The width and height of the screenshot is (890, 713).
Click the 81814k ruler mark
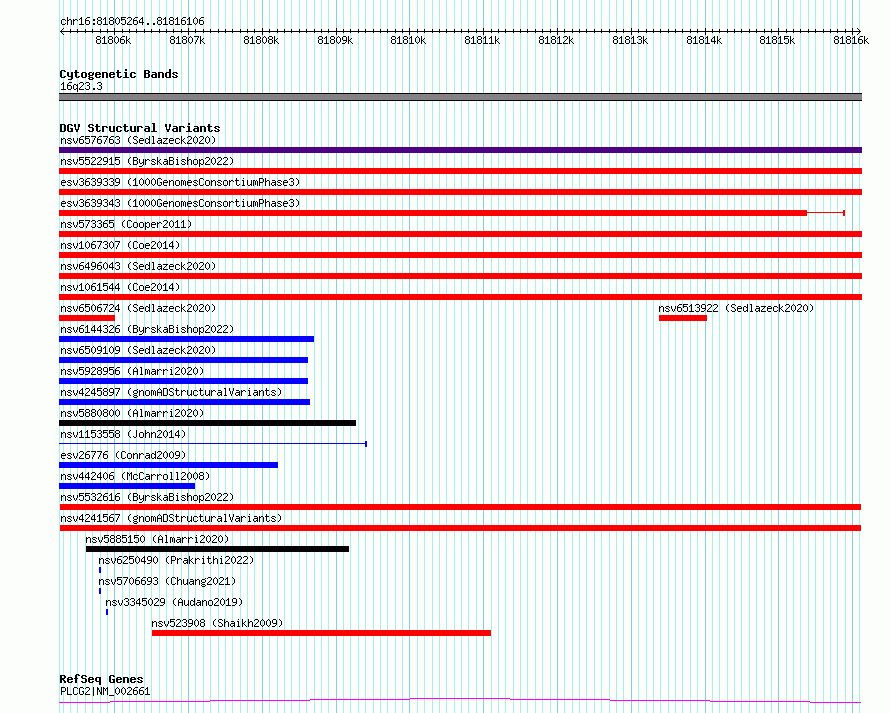pyautogui.click(x=704, y=40)
